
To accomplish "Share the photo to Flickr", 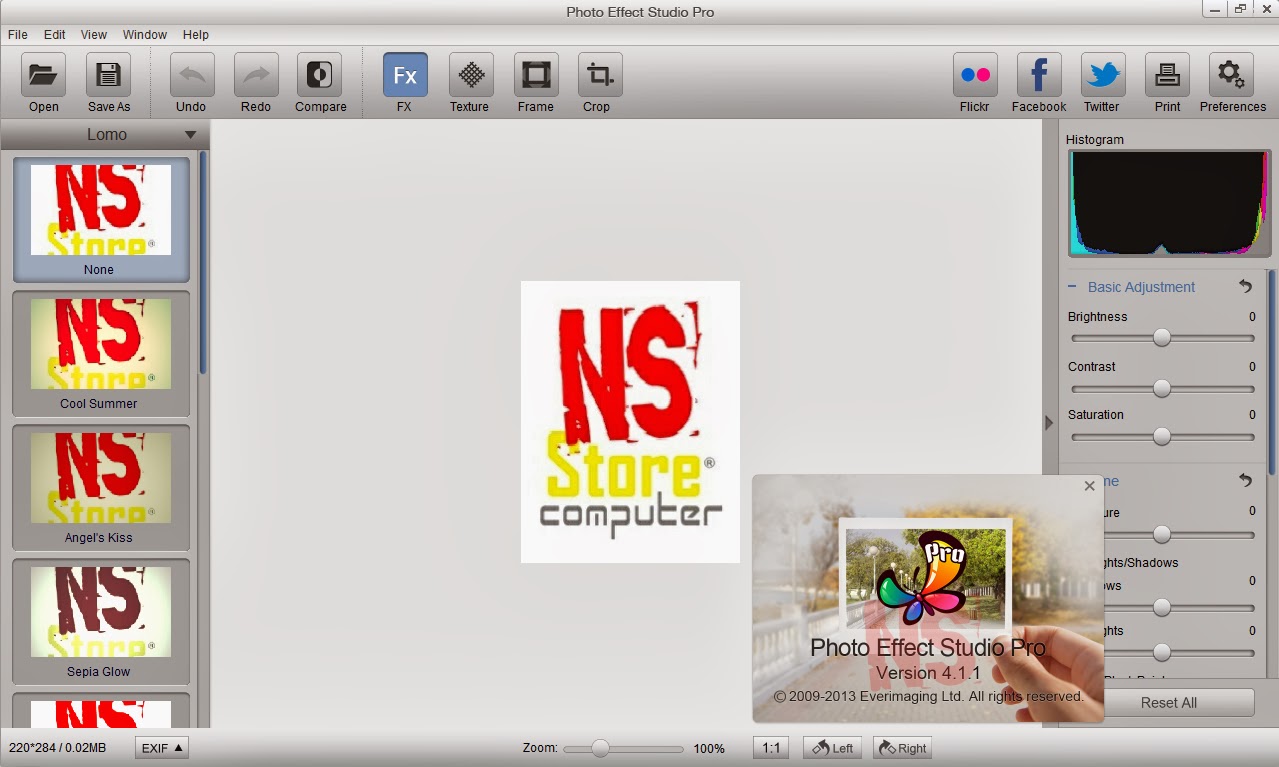I will [x=975, y=75].
